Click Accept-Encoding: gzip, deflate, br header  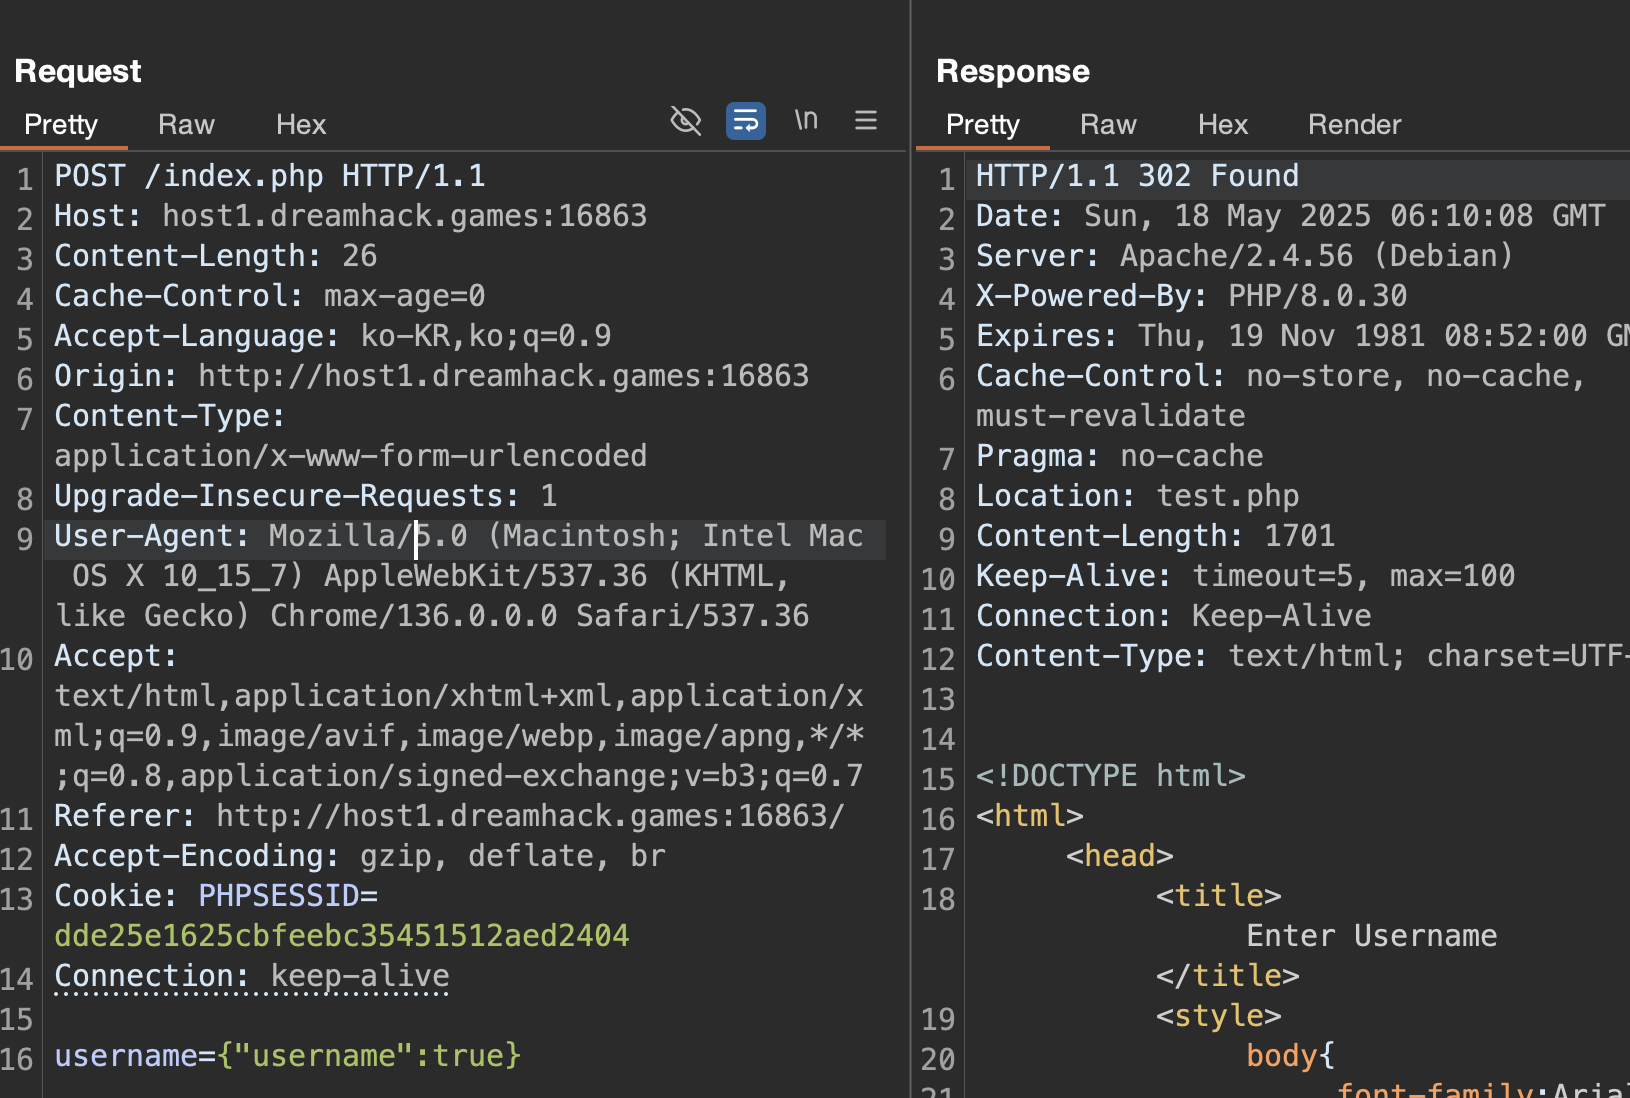(360, 856)
